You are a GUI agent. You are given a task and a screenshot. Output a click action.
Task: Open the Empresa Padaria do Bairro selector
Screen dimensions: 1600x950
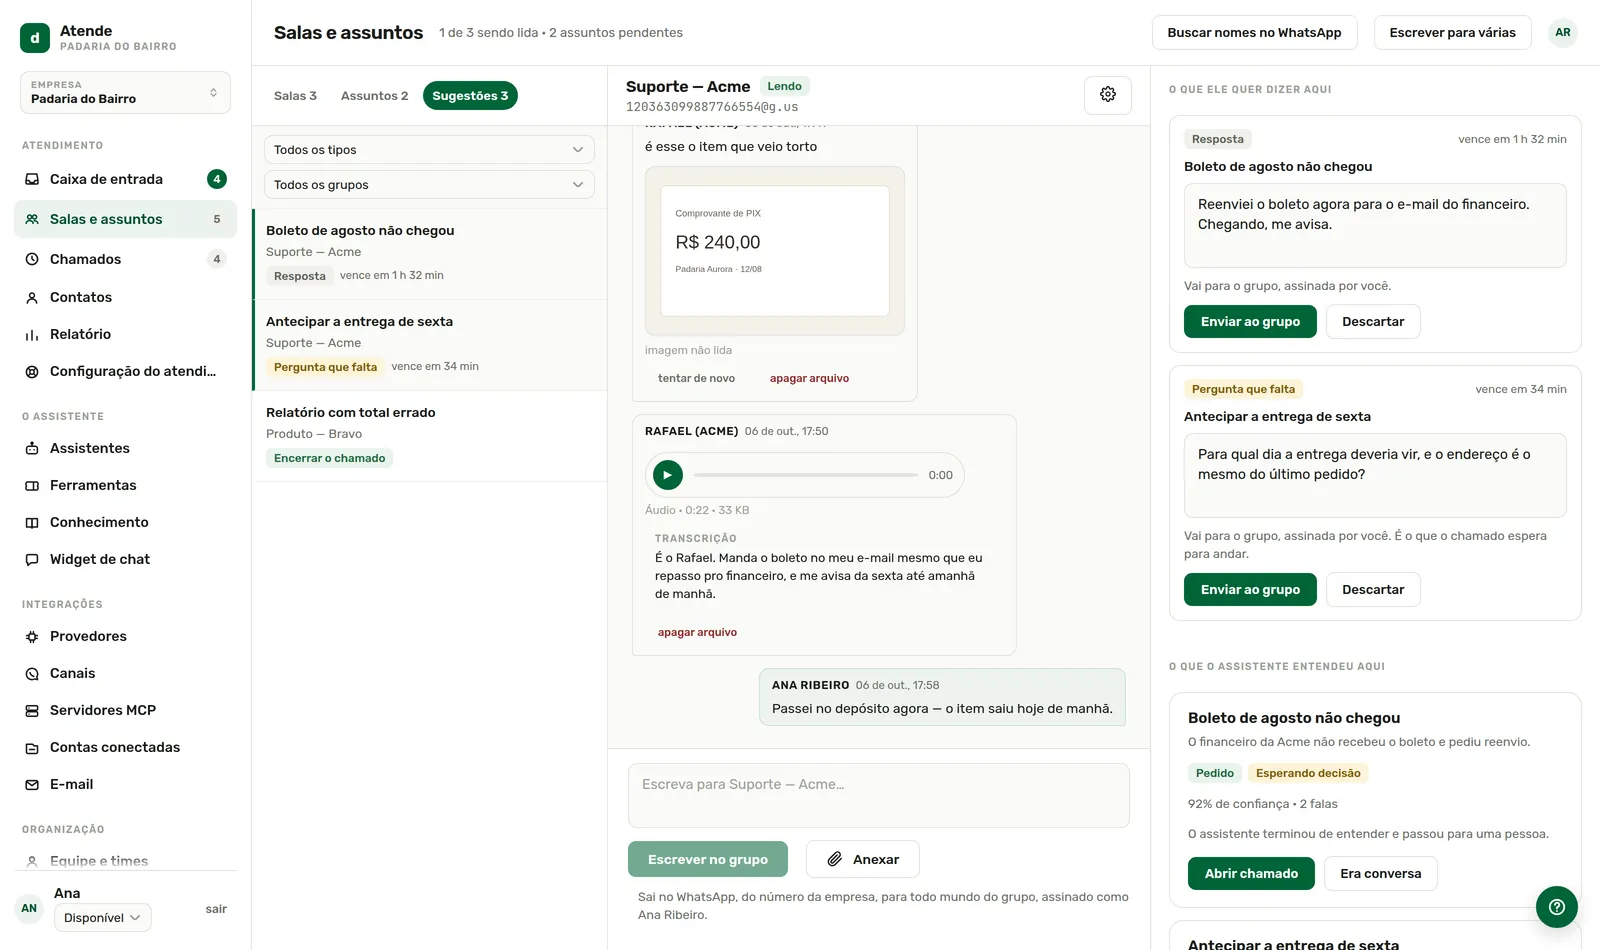(125, 92)
